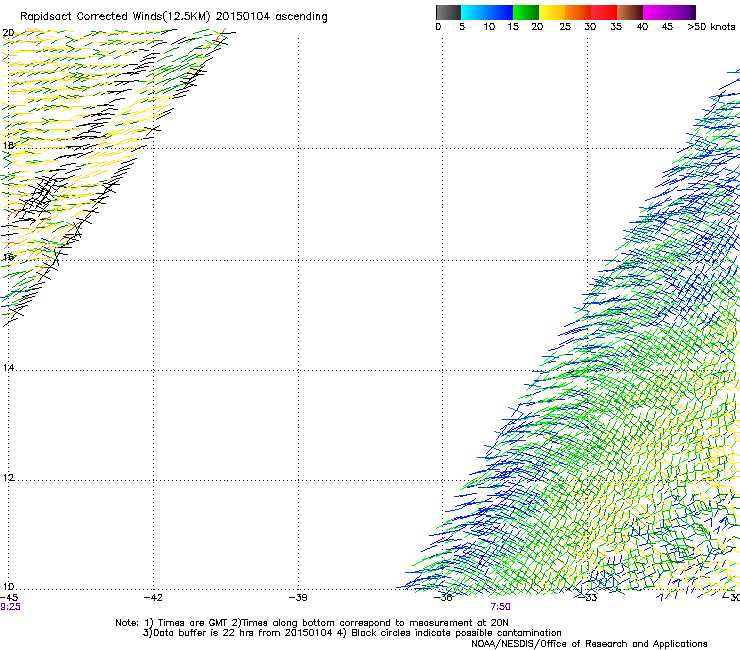The image size is (740, 650).
Task: Click the '>50 knots' legend label
Action: pos(711,27)
